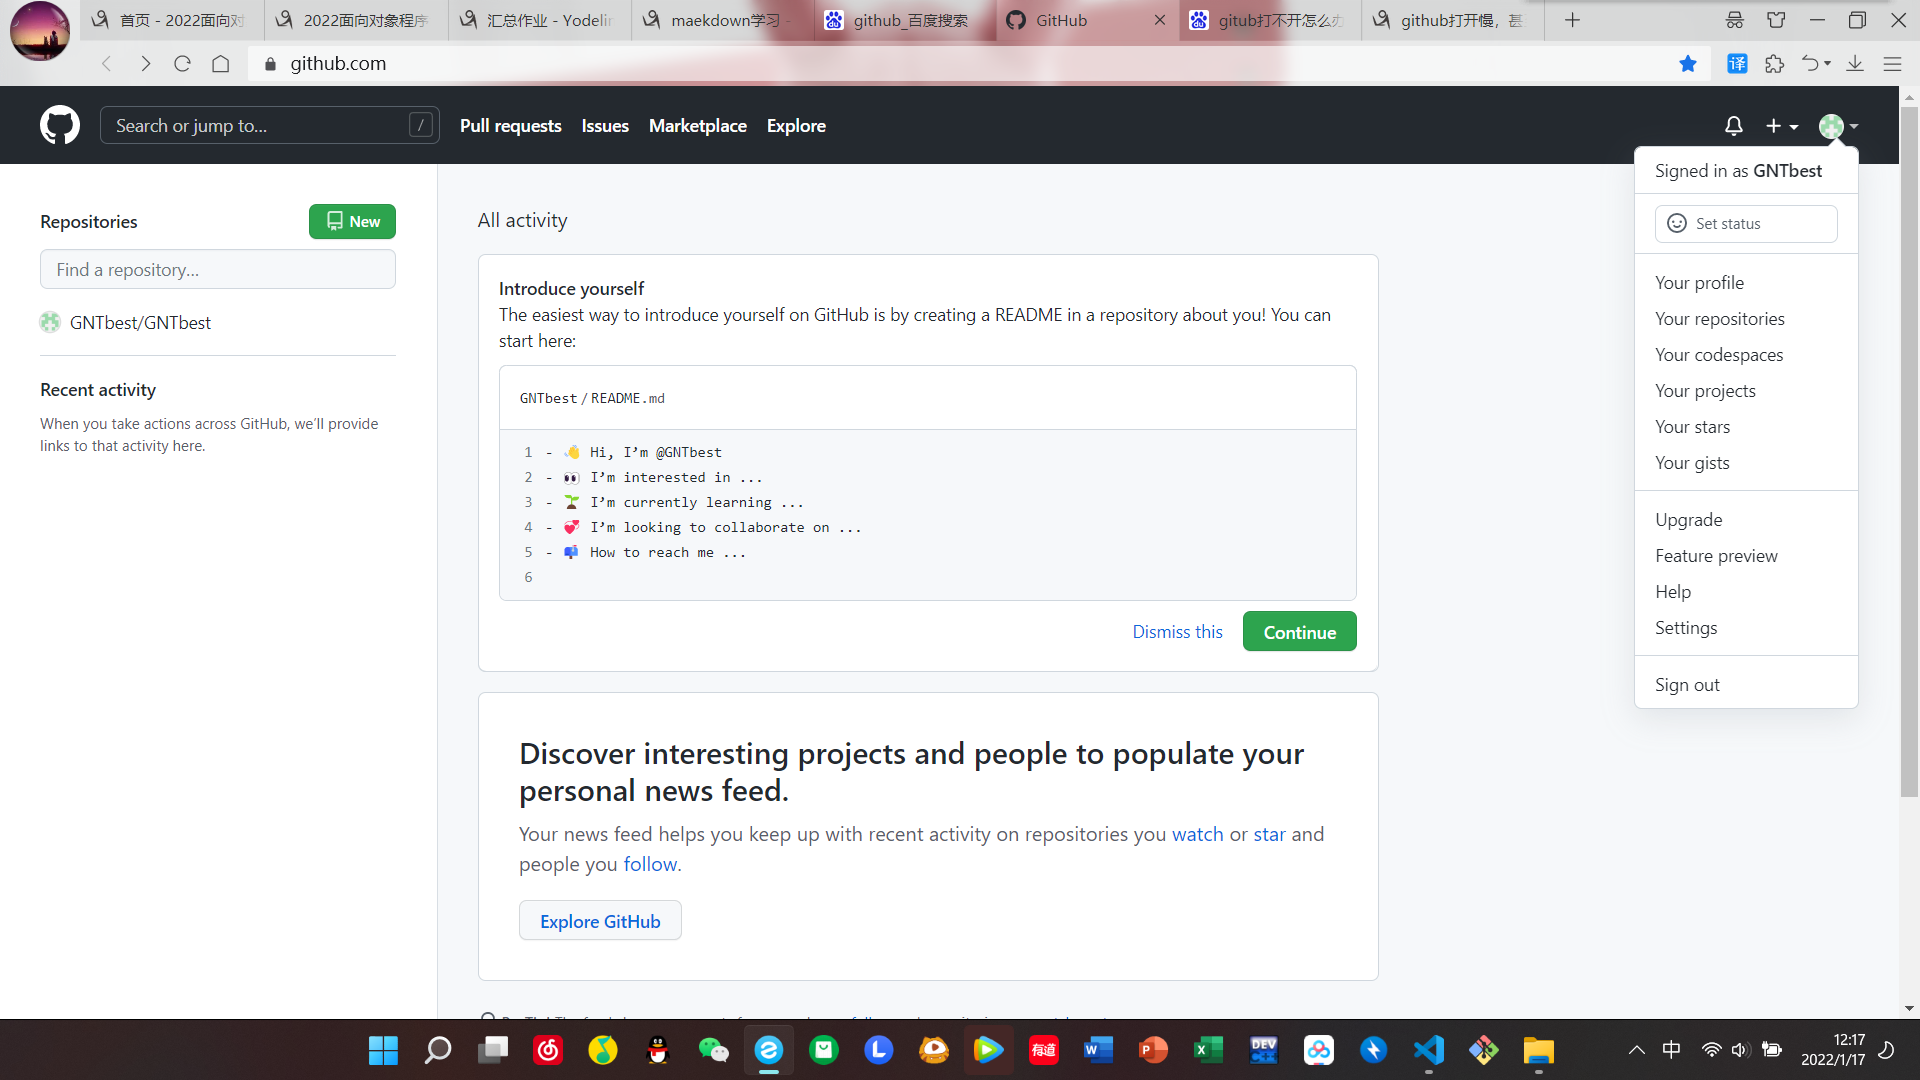
Task: Click the bookmark star in address bar
Action: click(1688, 64)
